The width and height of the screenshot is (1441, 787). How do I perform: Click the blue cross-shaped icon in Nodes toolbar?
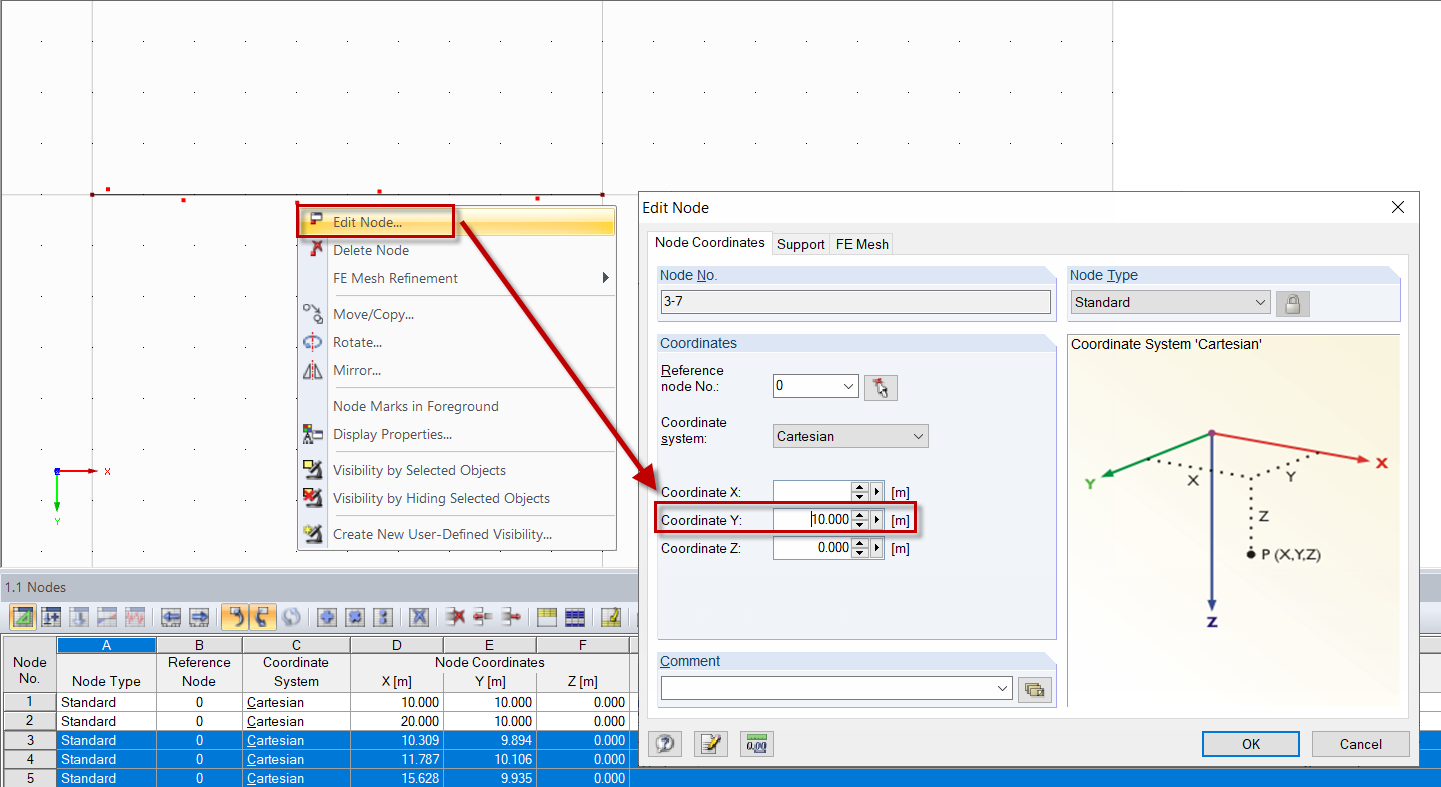tap(355, 617)
